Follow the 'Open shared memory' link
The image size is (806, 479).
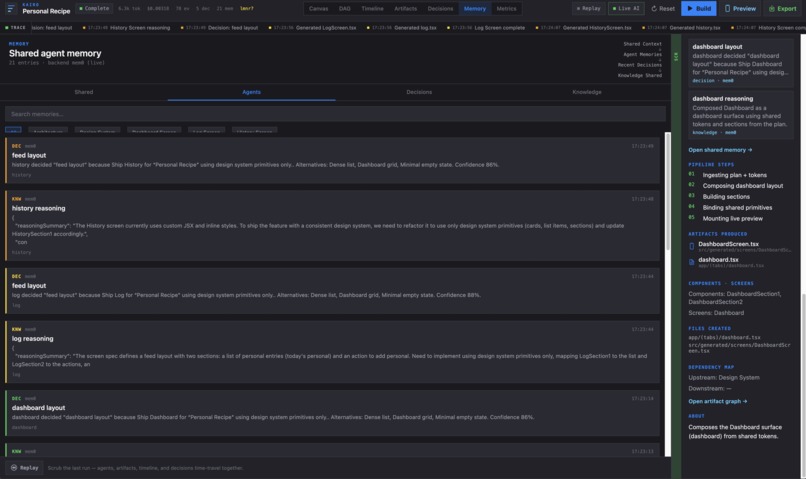click(x=720, y=150)
